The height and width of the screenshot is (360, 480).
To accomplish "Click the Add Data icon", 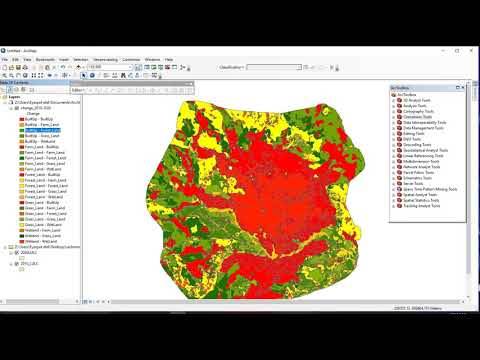I will 78,67.
